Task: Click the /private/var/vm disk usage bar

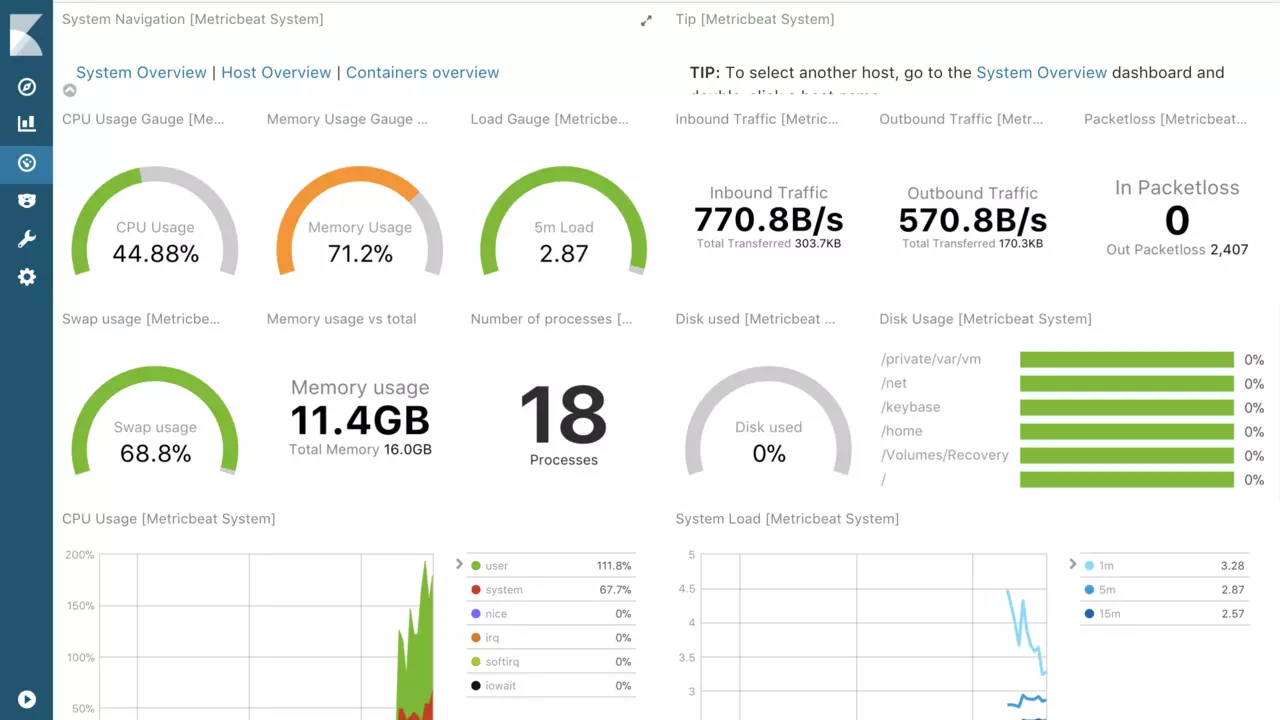Action: [x=1126, y=360]
